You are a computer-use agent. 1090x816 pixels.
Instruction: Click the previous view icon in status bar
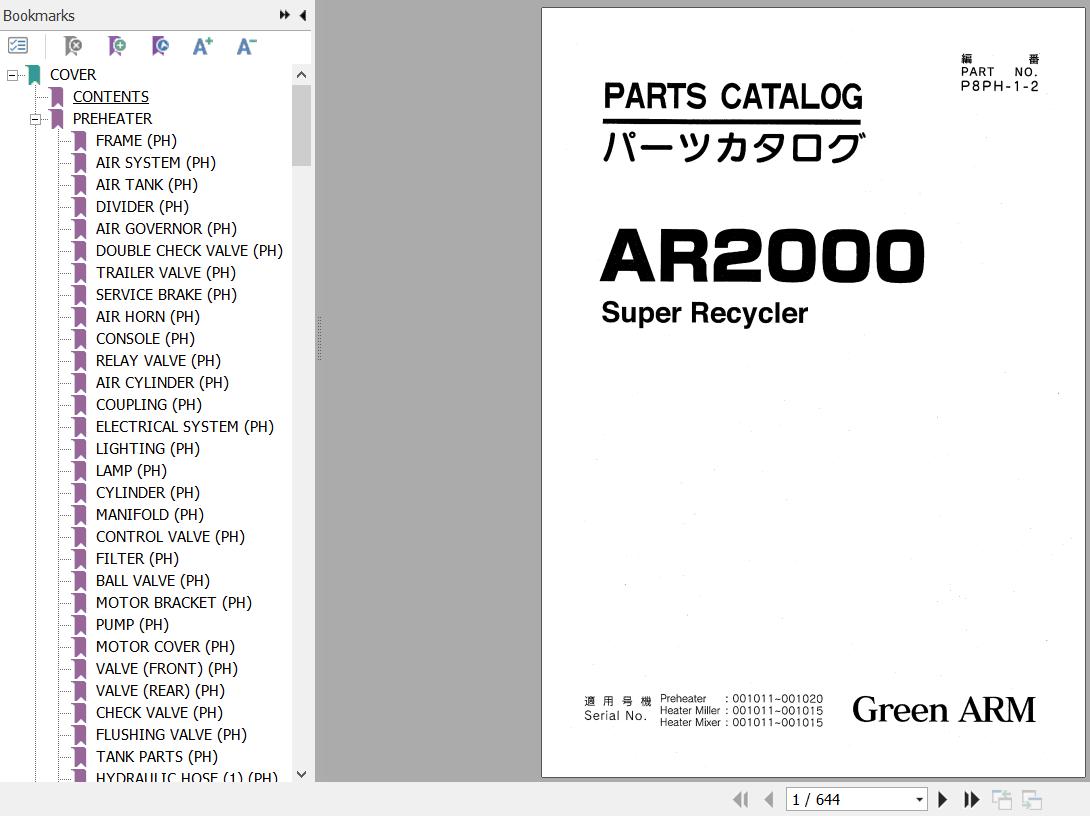click(x=1002, y=799)
